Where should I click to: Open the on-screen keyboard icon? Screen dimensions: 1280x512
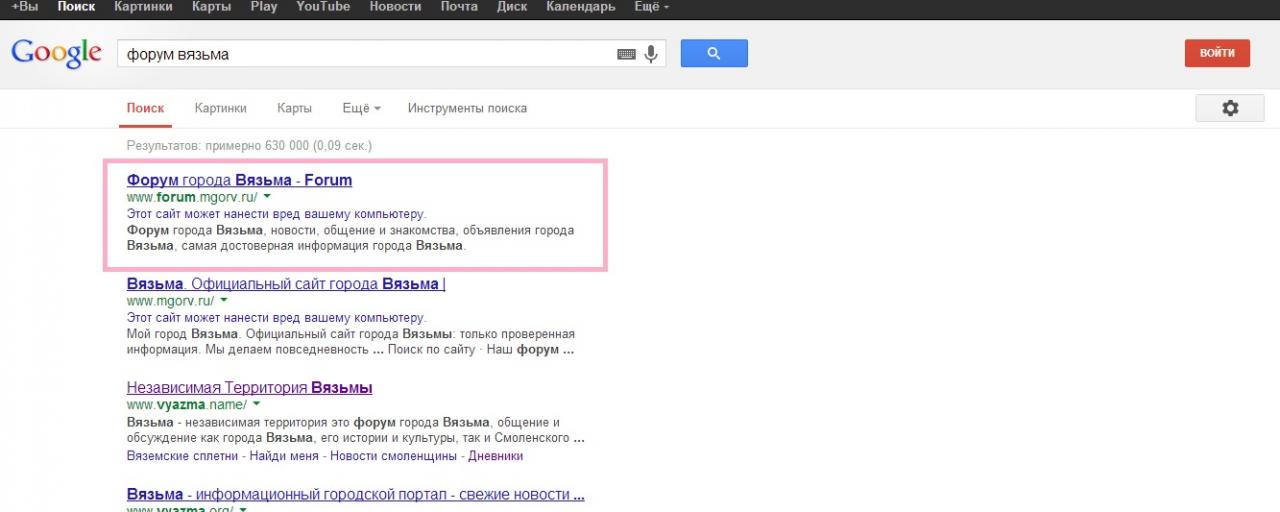(x=626, y=54)
